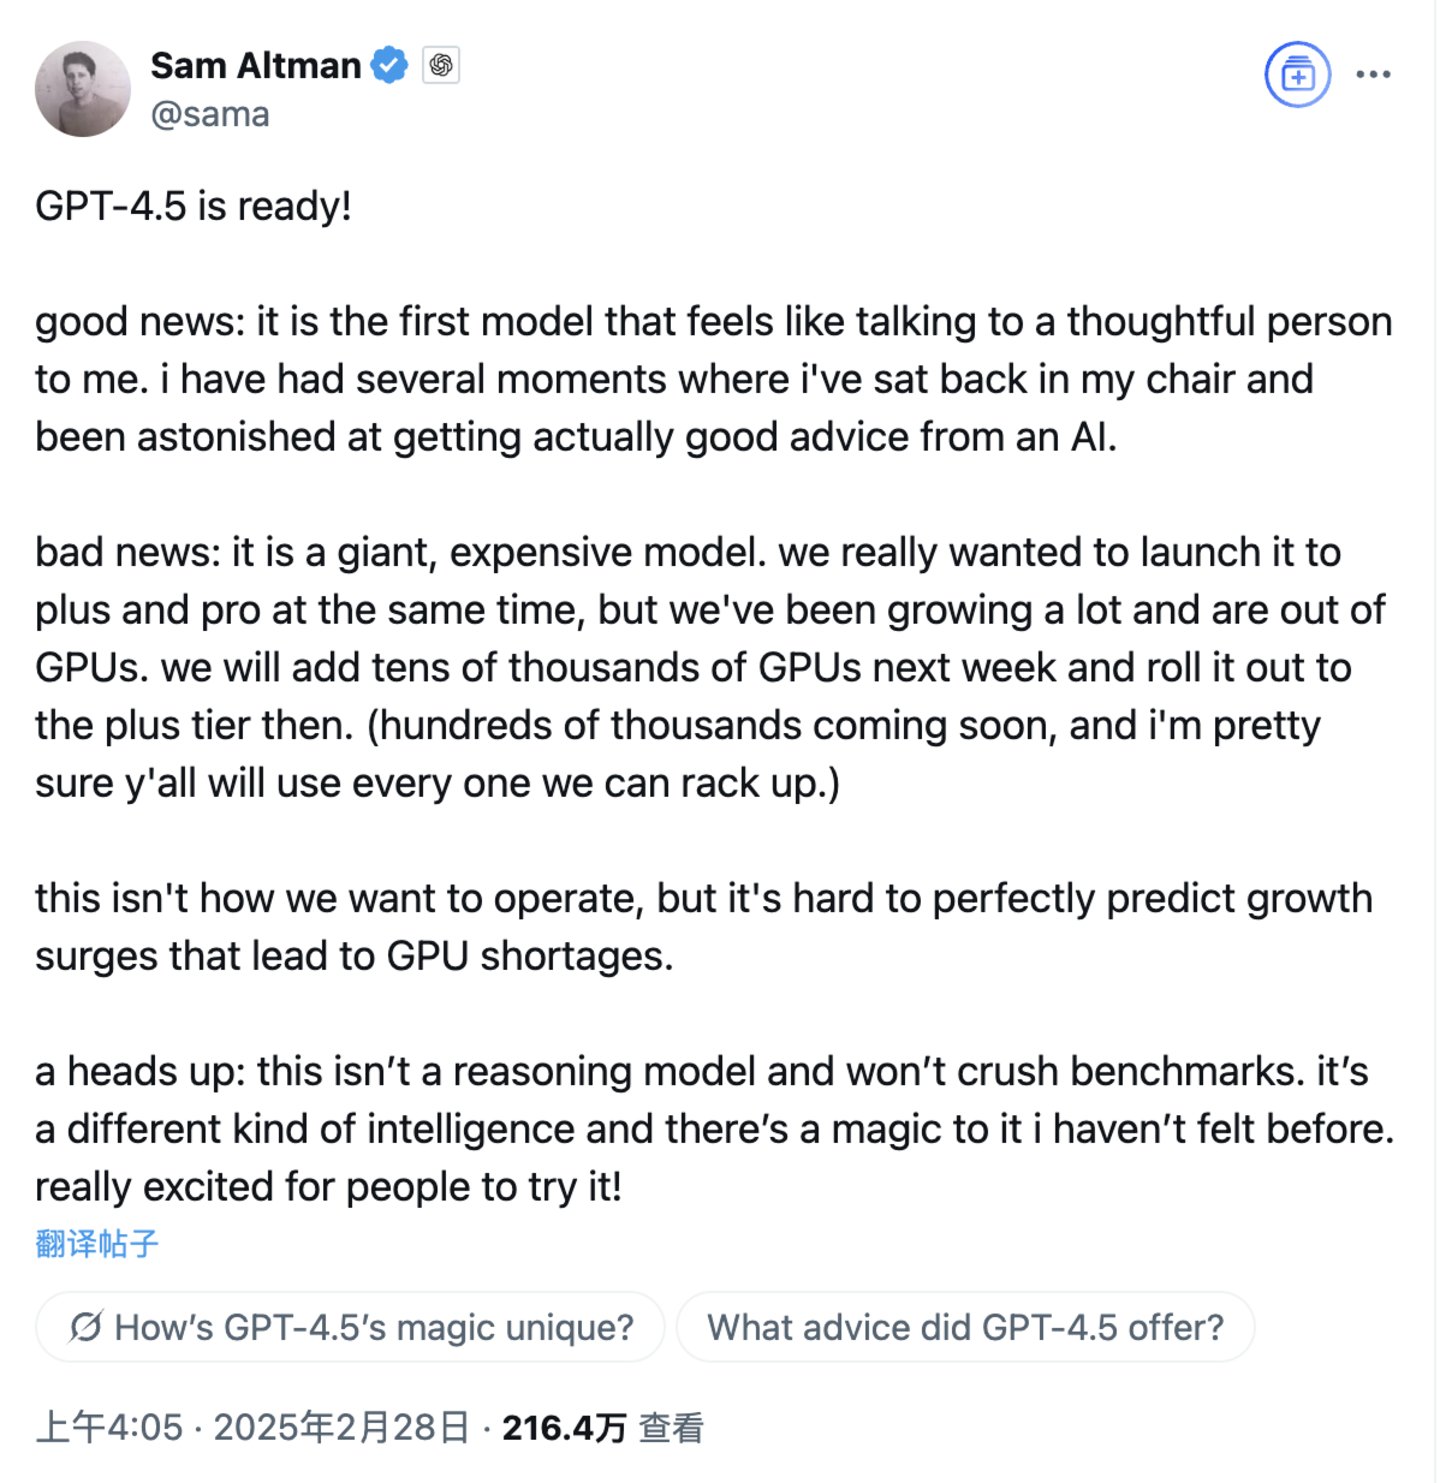The height and width of the screenshot is (1483, 1440).
Task: Click the Grok icon in the first suggestion
Action: click(x=85, y=1327)
